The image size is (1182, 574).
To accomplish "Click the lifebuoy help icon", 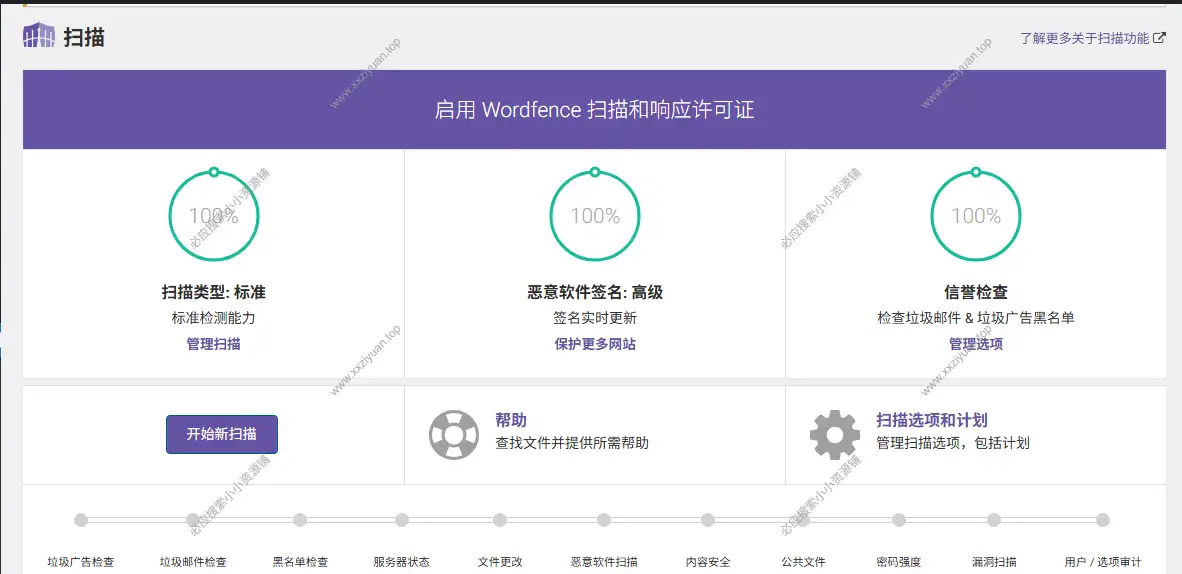I will pos(454,435).
